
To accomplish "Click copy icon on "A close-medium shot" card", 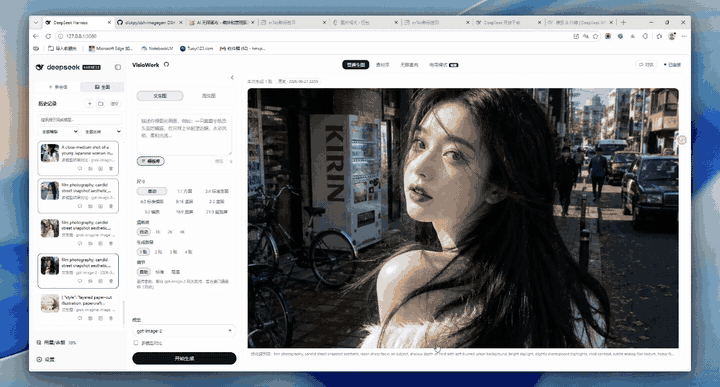I will pyautogui.click(x=90, y=168).
